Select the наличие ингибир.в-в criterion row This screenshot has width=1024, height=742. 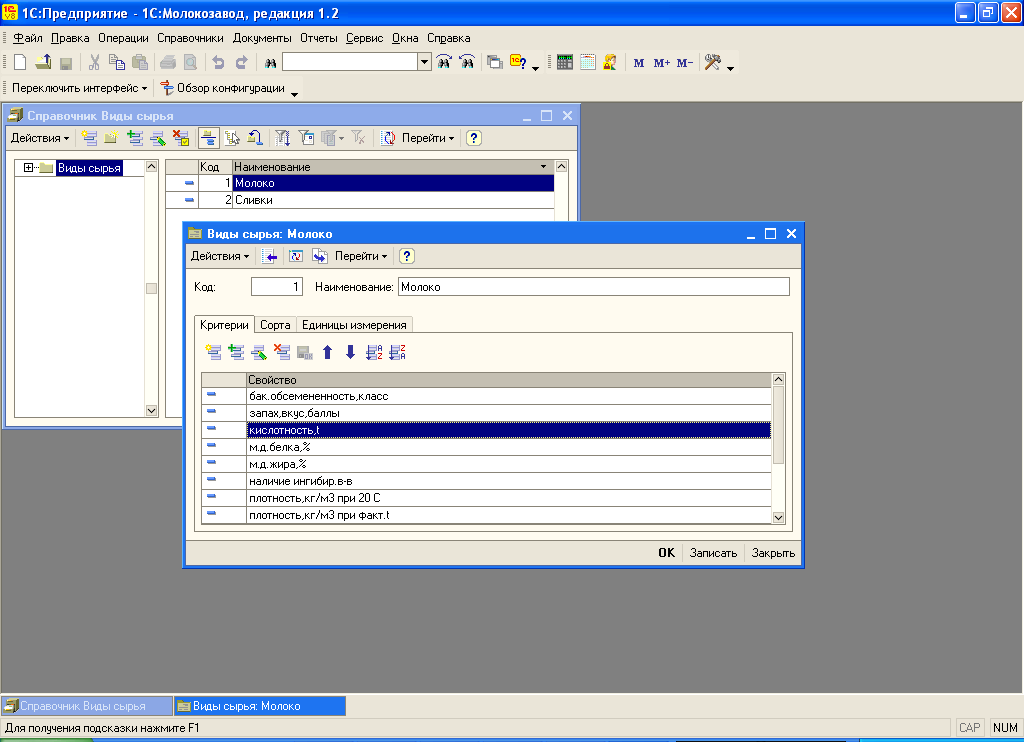[x=487, y=481]
